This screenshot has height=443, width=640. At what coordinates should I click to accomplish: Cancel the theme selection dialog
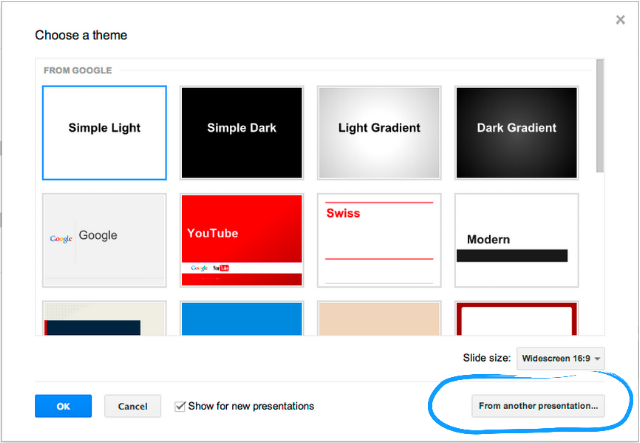[133, 406]
